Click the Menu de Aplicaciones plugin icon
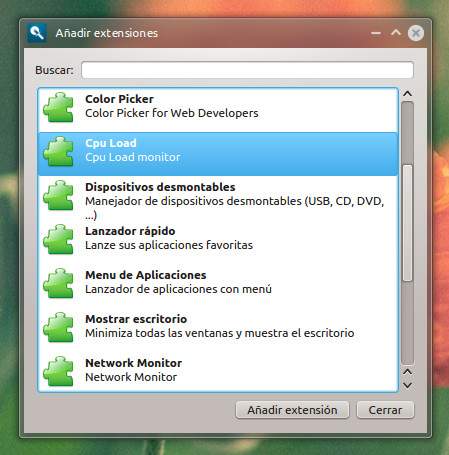The width and height of the screenshot is (449, 455). click(58, 283)
